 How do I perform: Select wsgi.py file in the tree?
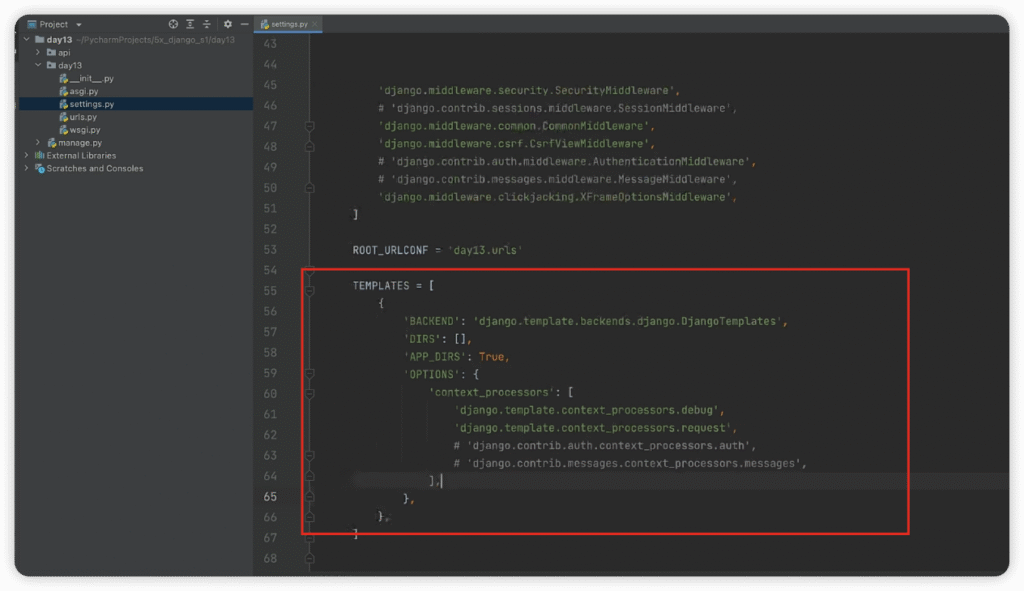coord(84,130)
